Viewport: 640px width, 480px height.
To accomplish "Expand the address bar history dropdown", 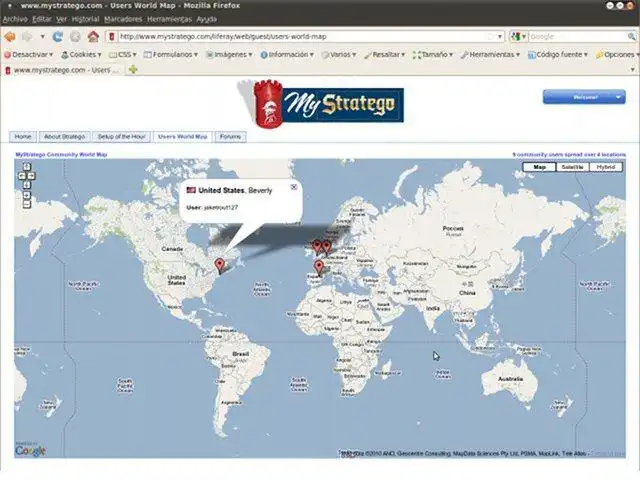I will coord(500,37).
